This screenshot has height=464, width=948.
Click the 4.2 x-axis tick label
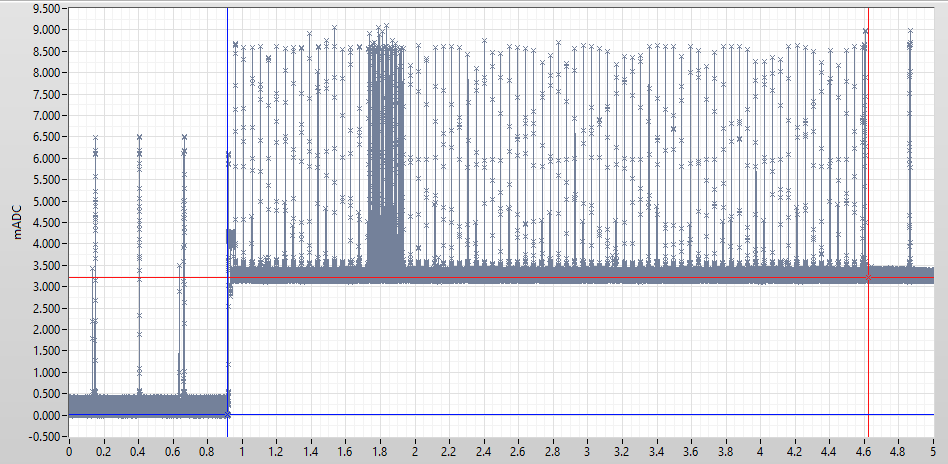tap(794, 451)
